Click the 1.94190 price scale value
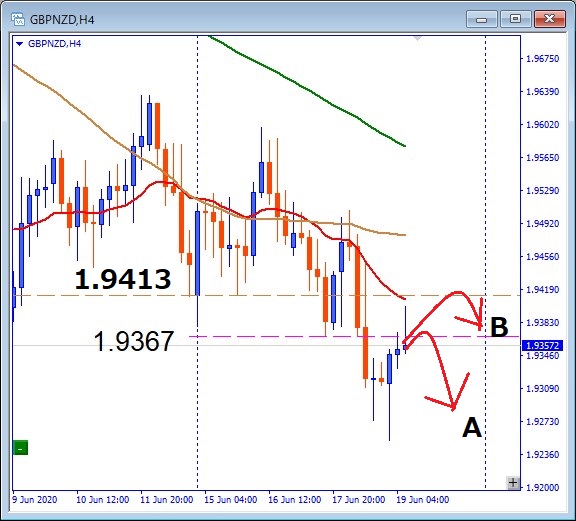This screenshot has height=521, width=576. point(543,290)
